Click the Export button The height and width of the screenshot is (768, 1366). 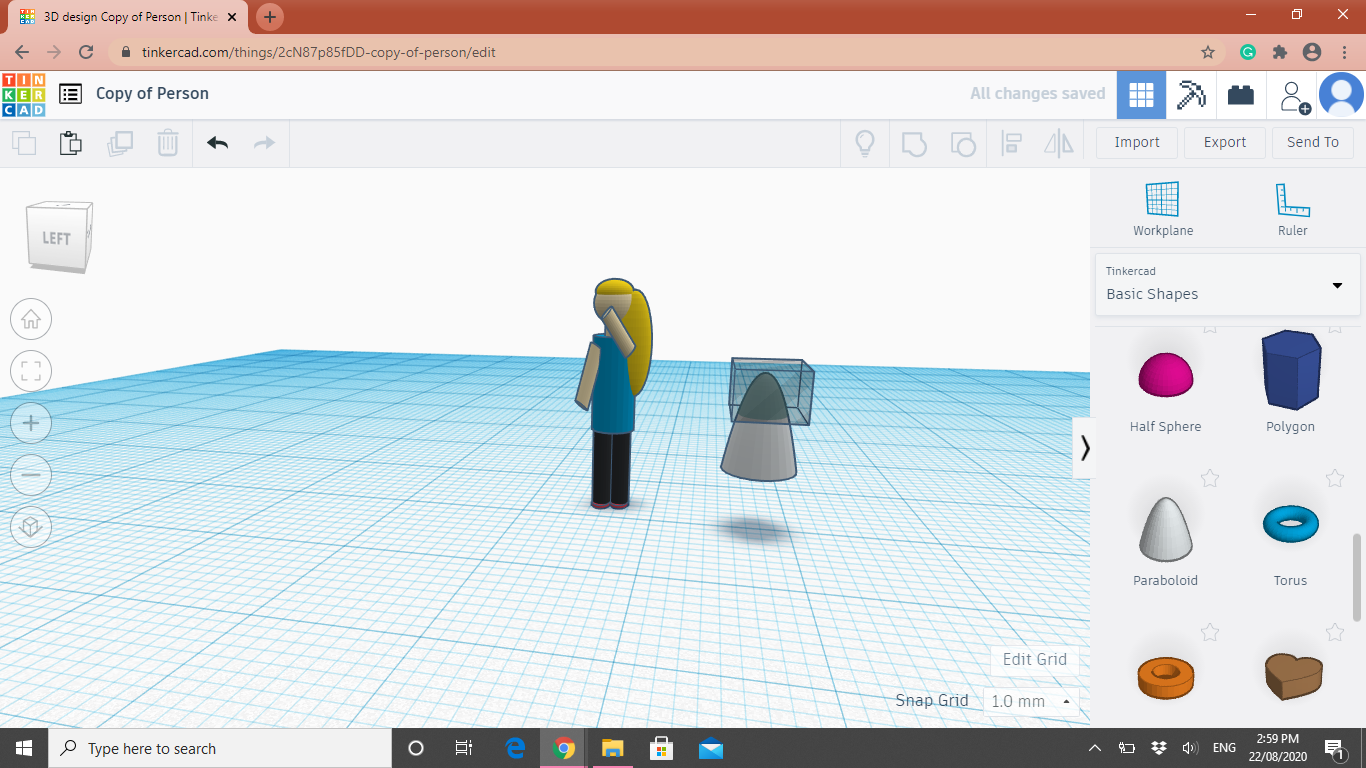[1225, 143]
